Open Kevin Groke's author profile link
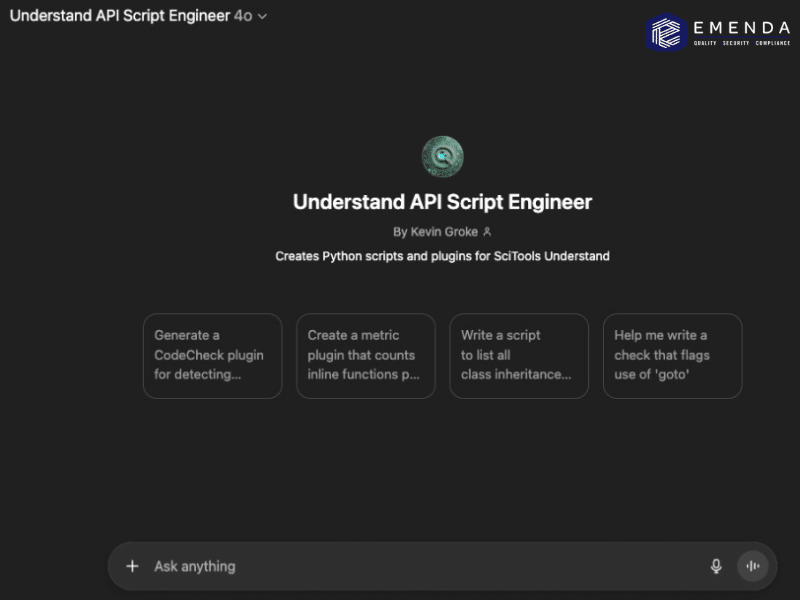Screen dimensions: 800x600 [x=442, y=232]
